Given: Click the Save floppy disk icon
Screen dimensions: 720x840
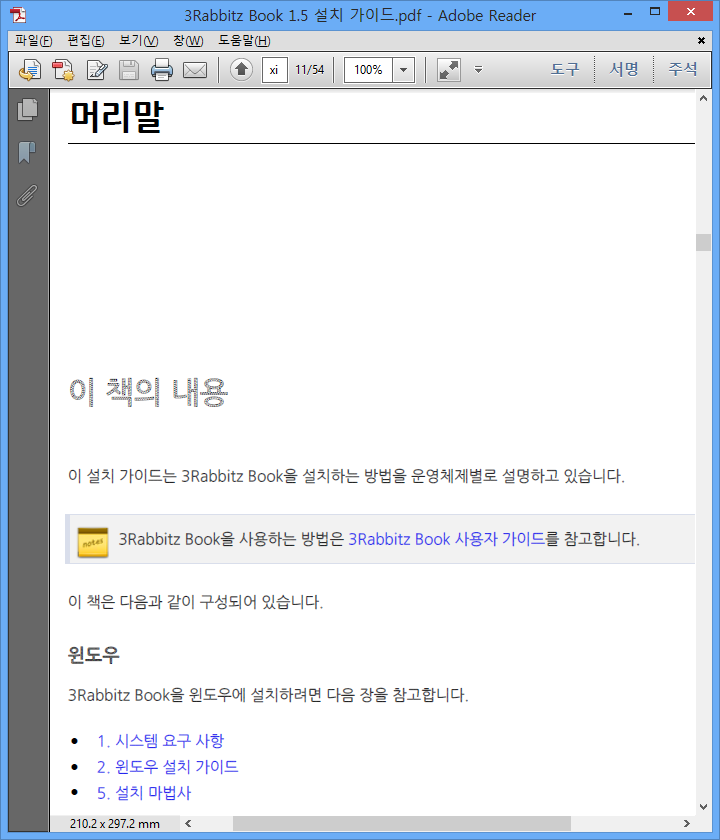Looking at the screenshot, I should (x=129, y=70).
